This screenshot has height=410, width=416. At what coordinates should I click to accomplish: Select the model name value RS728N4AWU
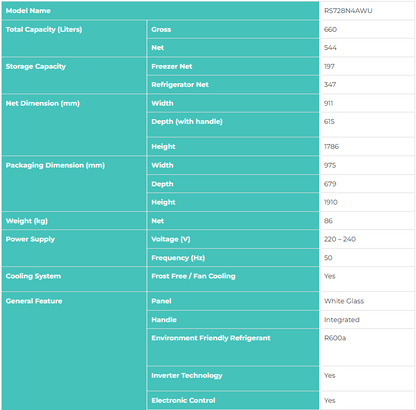[348, 11]
